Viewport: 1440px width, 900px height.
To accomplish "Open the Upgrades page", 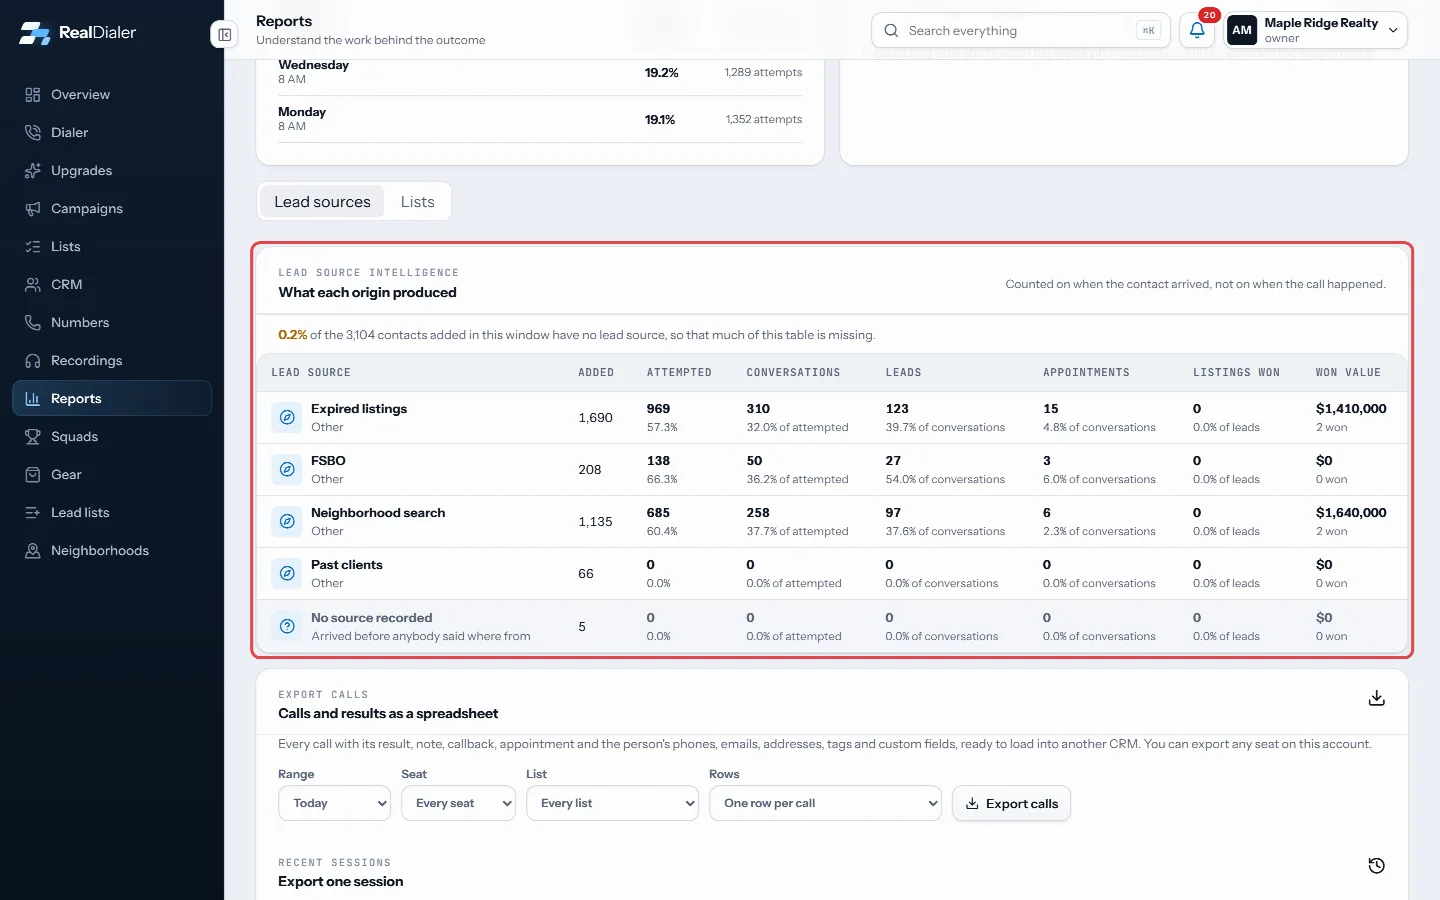I will point(112,171).
